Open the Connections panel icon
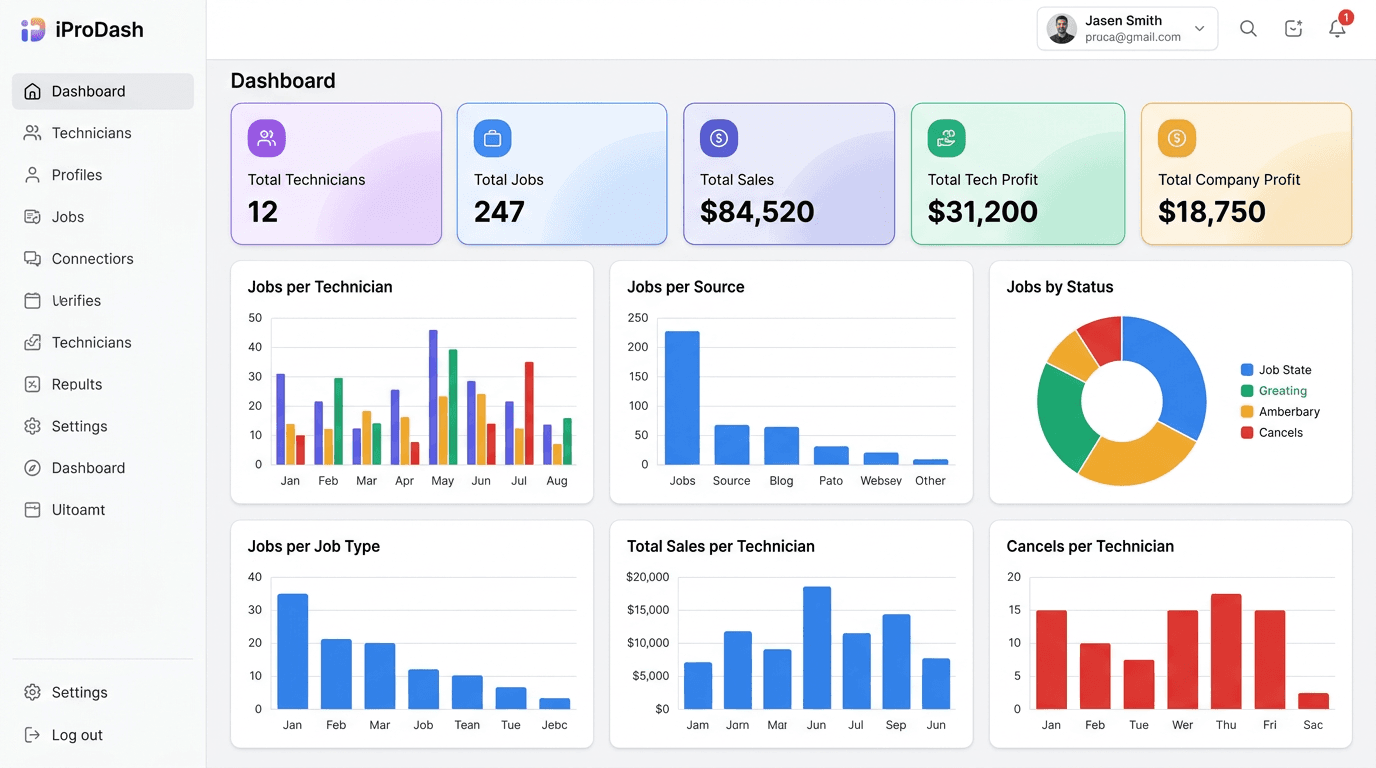This screenshot has width=1376, height=768. (33, 258)
